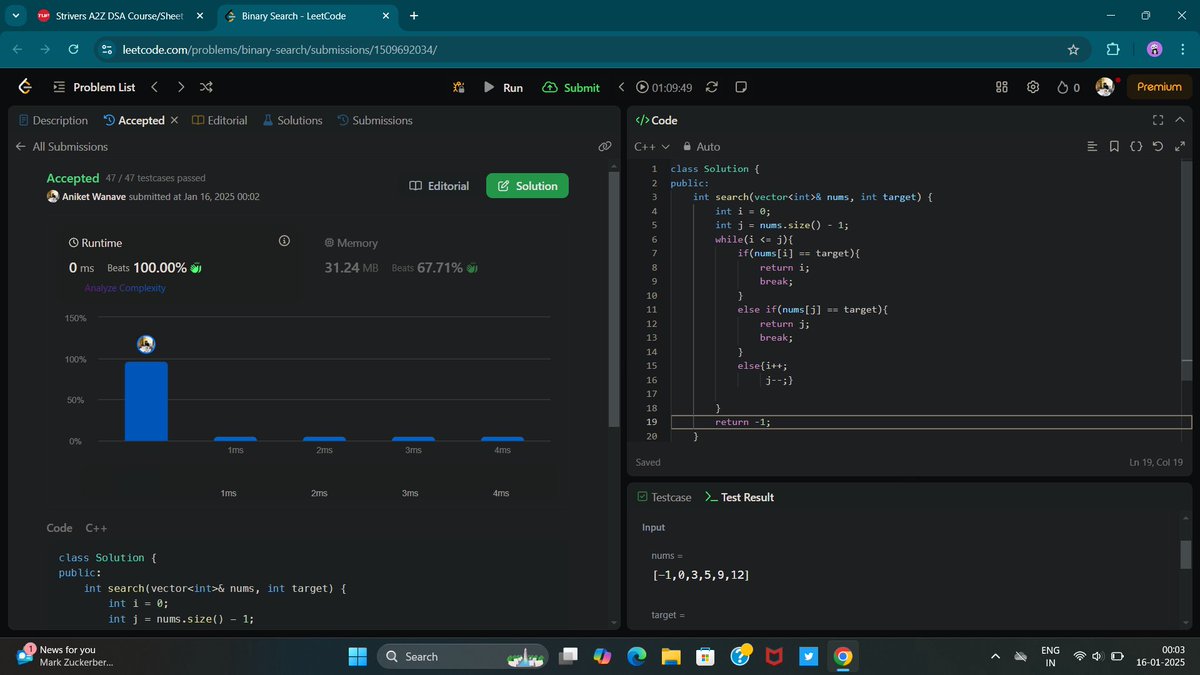
Task: Pick a random problem shuffle icon
Action: pos(206,87)
